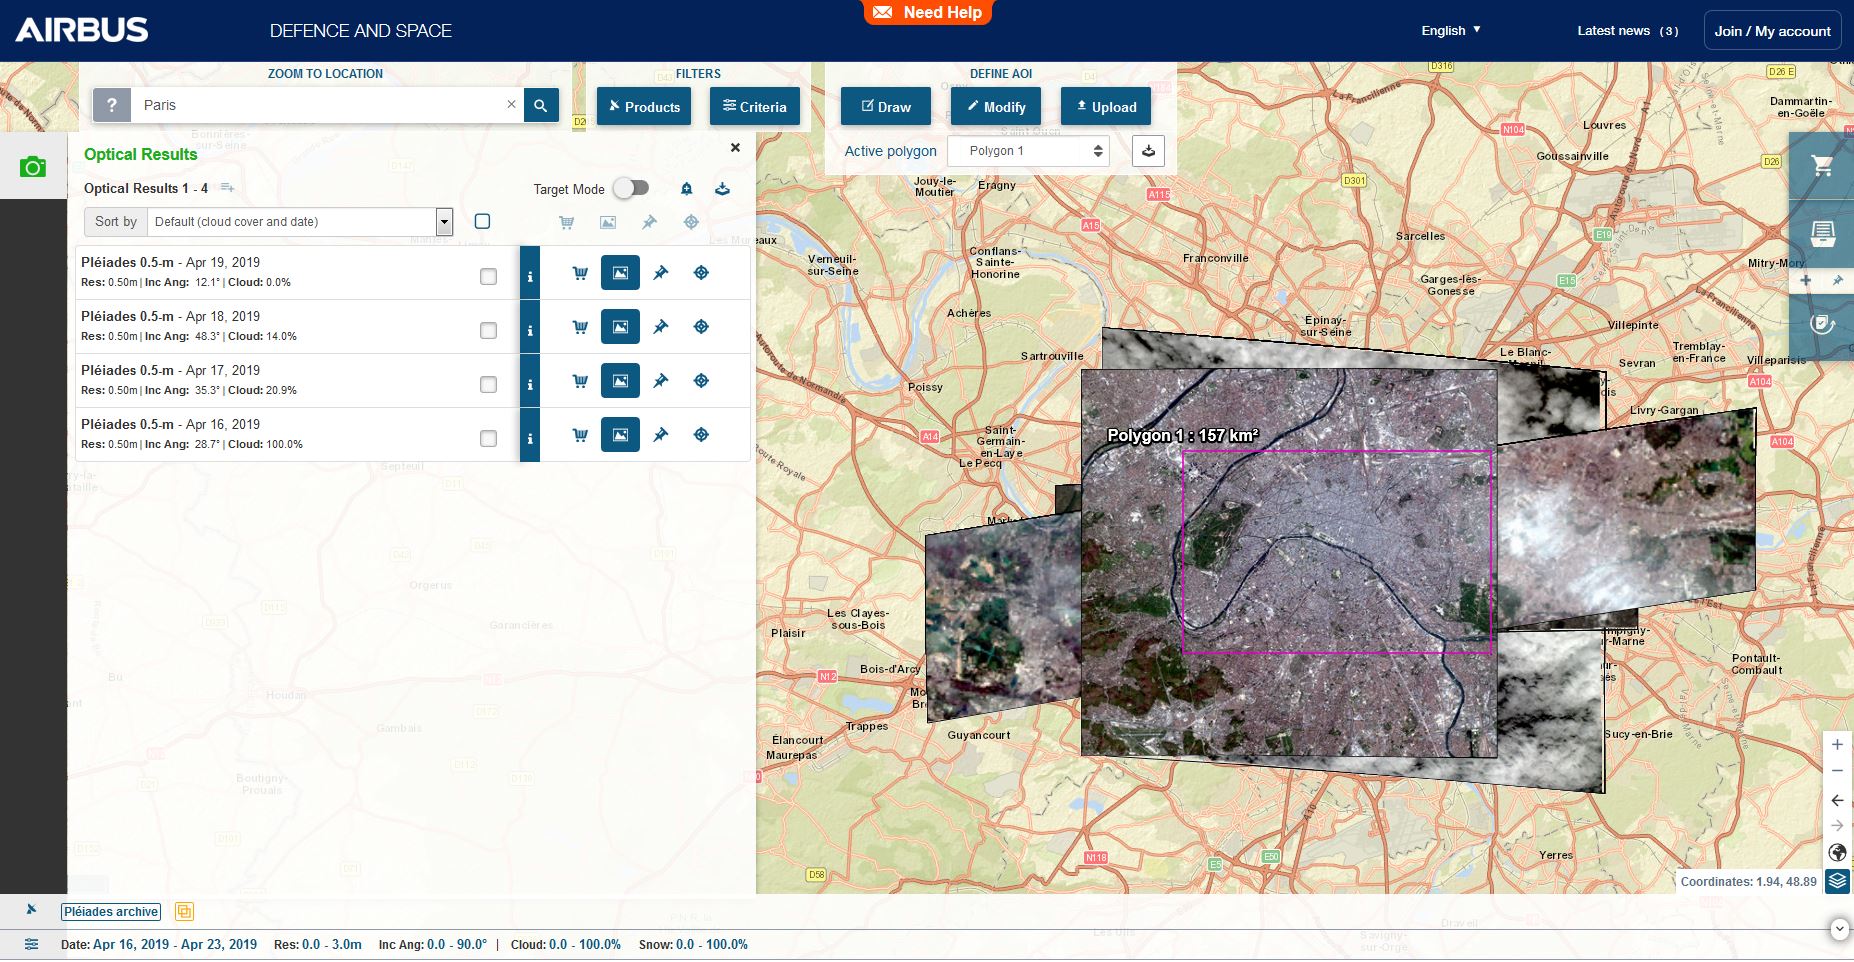Open the English language dropdown
Image resolution: width=1854 pixels, height=962 pixels.
1450,31
